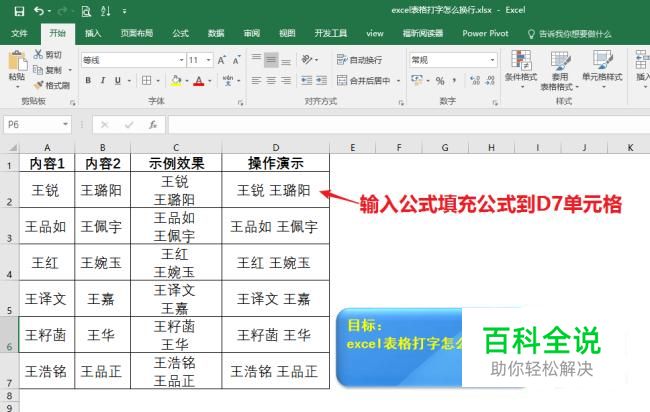This screenshot has width=650, height=412.
Task: Click the red Font Color A
Action: pos(199,80)
